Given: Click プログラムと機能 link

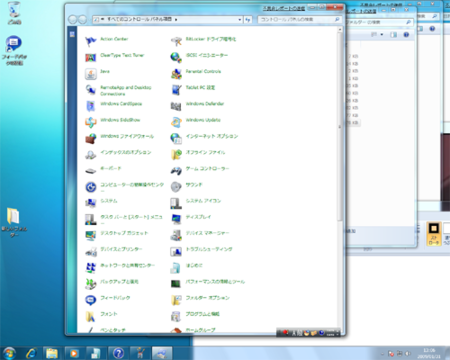Looking at the screenshot, I should coord(203,314).
